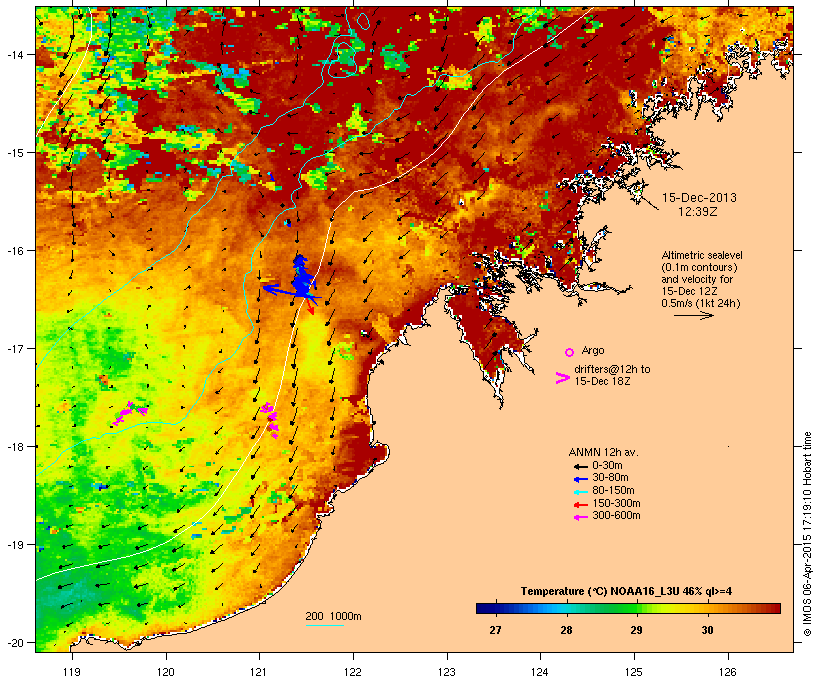Click the longitude label 123
The height and width of the screenshot is (680, 820).
click(447, 672)
